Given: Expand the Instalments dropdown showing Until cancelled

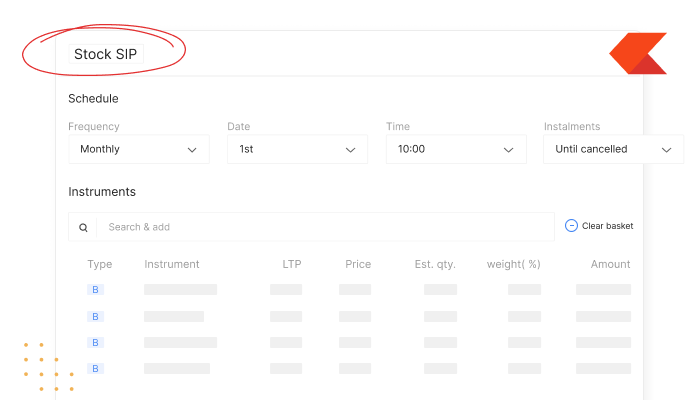Looking at the screenshot, I should [x=613, y=149].
